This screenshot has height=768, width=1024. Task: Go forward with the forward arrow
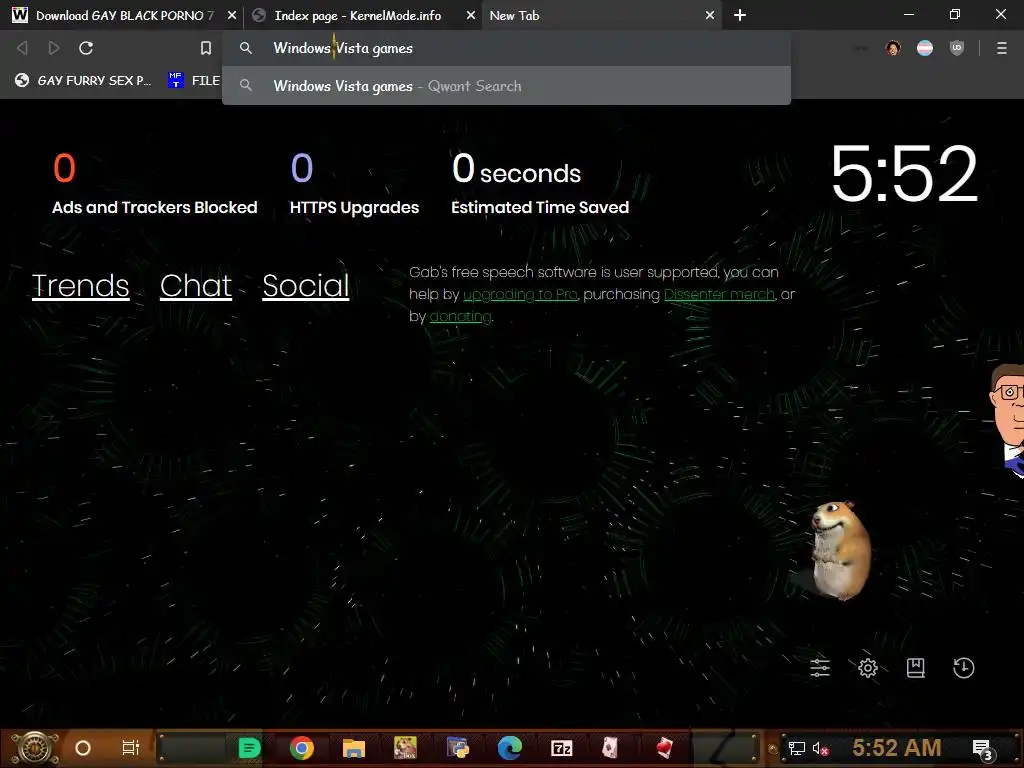pos(54,48)
